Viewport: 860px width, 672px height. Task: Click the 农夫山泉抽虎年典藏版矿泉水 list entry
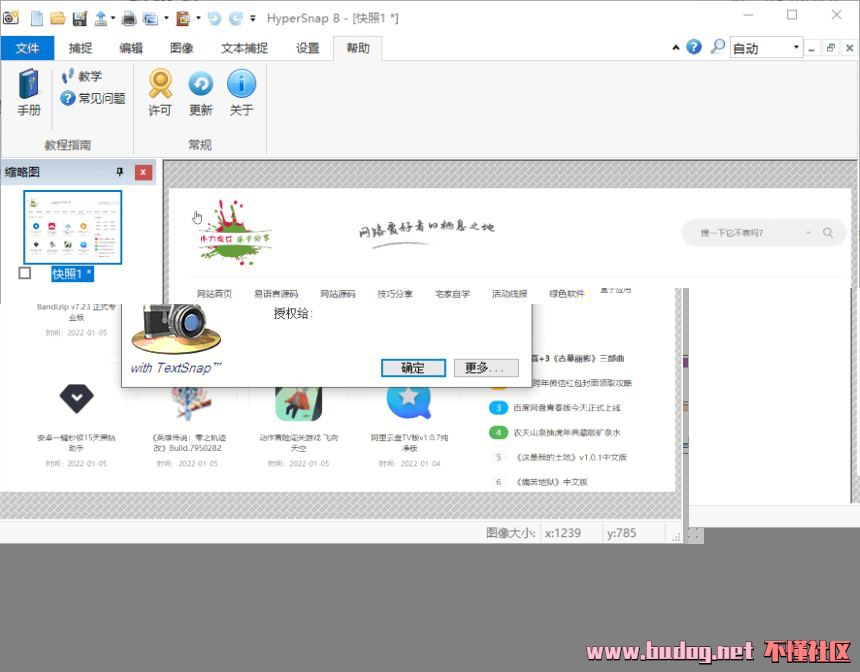click(x=567, y=433)
